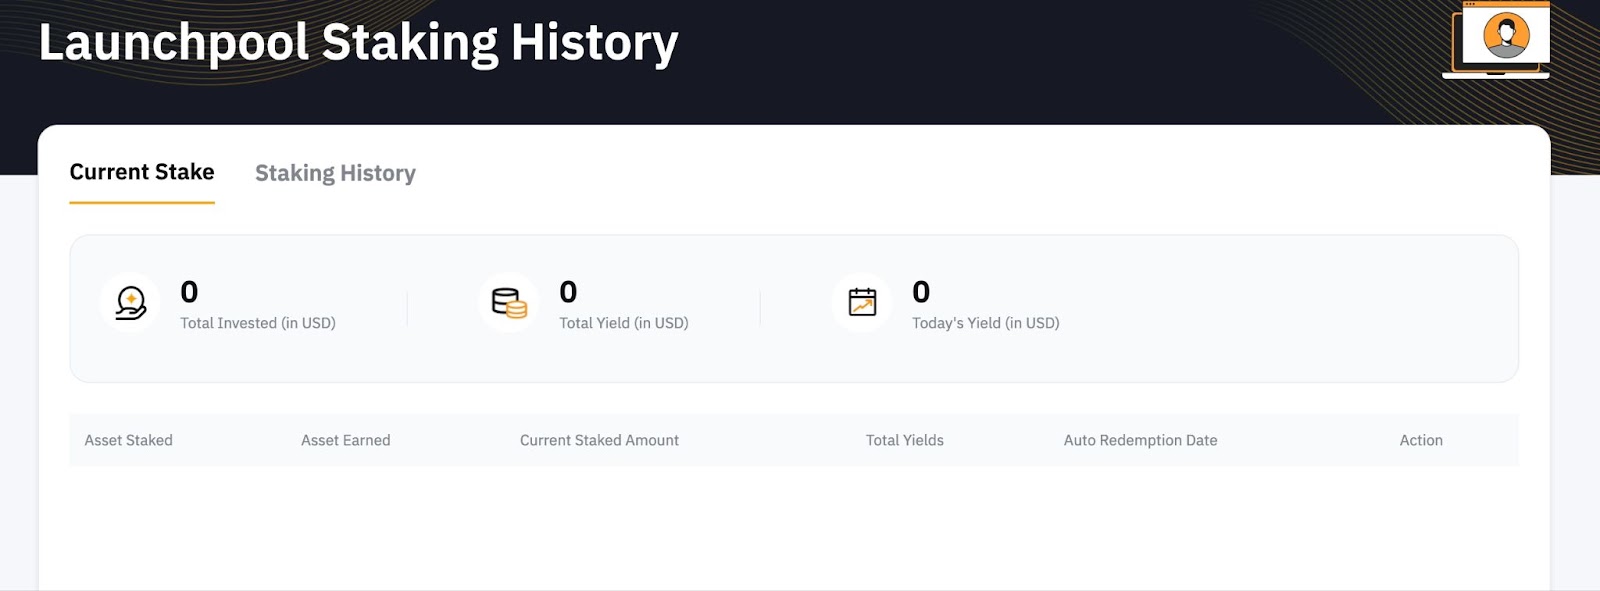Click the Today's Yield calendar chart icon
The height and width of the screenshot is (591, 1600).
point(862,302)
